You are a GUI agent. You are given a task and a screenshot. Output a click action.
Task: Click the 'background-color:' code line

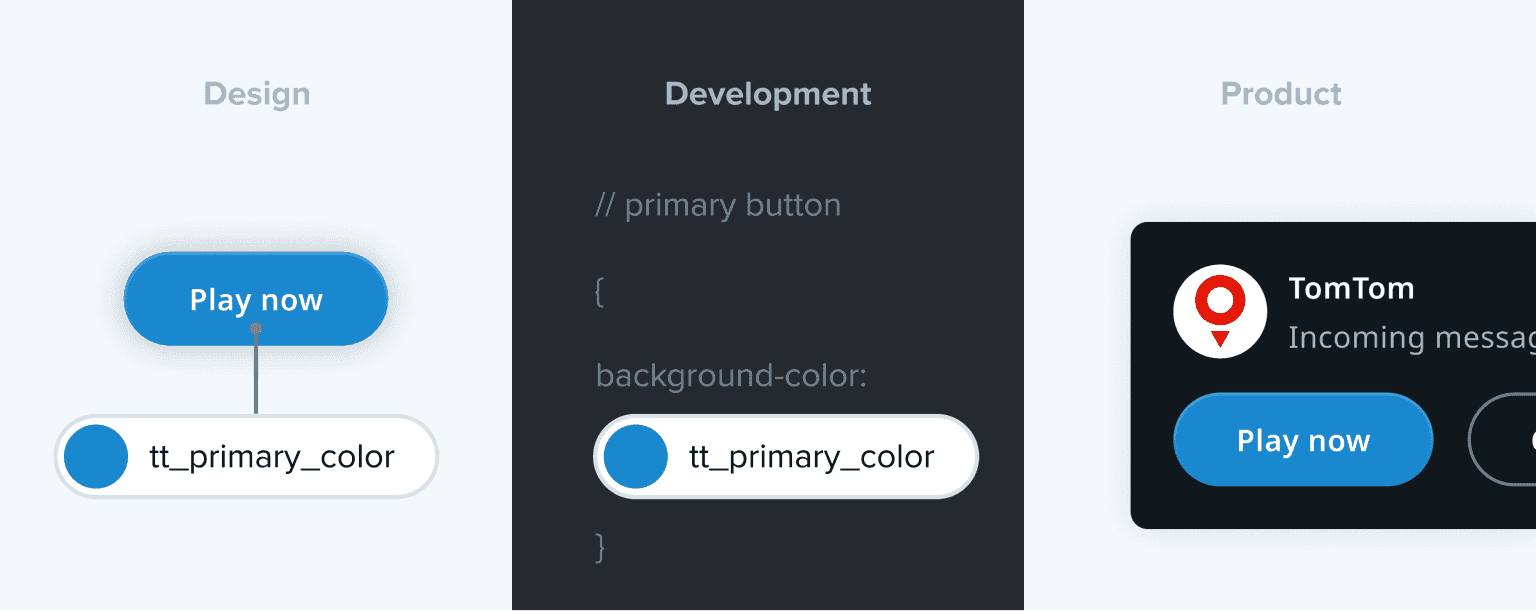pyautogui.click(x=731, y=376)
